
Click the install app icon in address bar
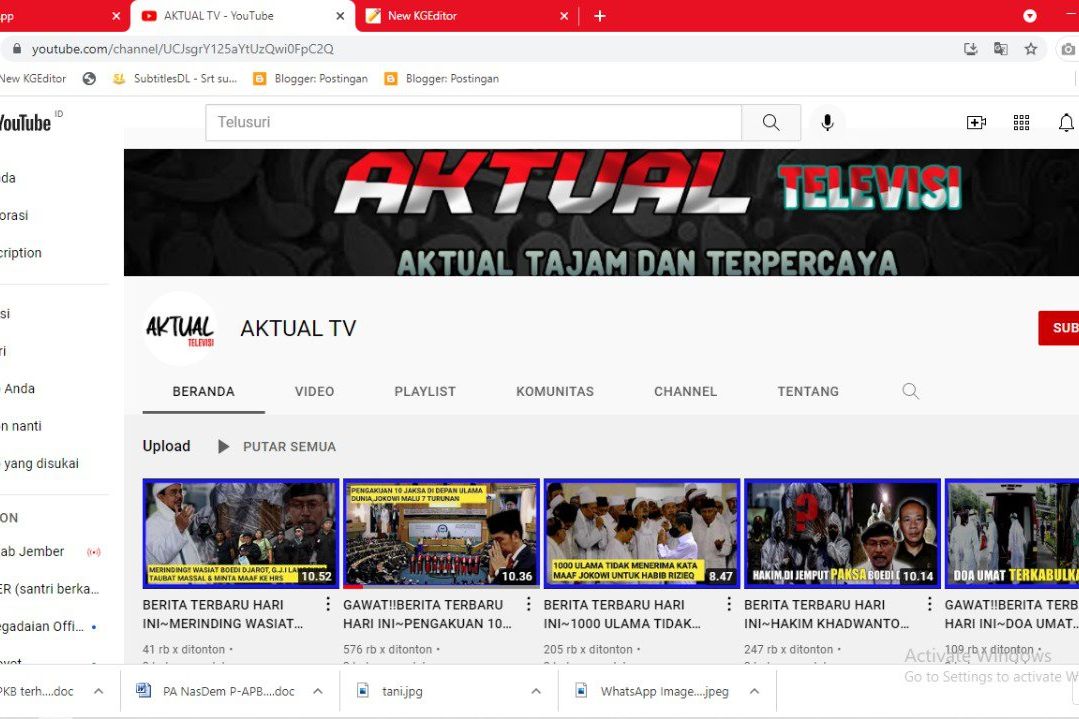tap(970, 49)
